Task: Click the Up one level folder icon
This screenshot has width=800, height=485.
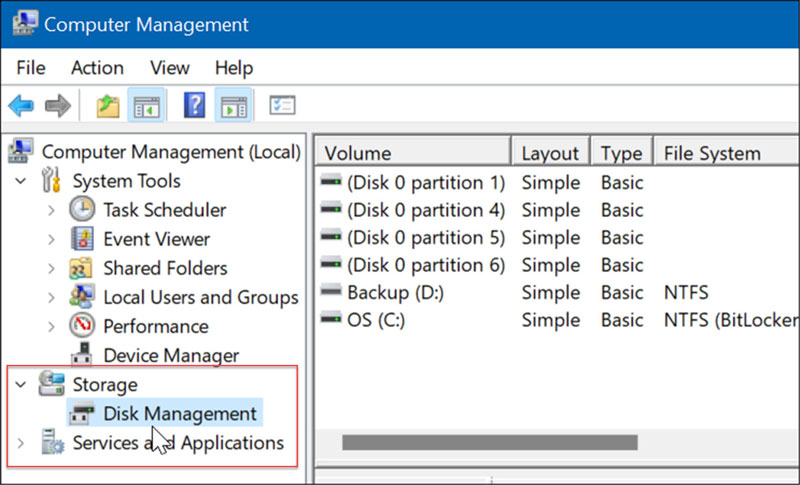Action: [107, 106]
